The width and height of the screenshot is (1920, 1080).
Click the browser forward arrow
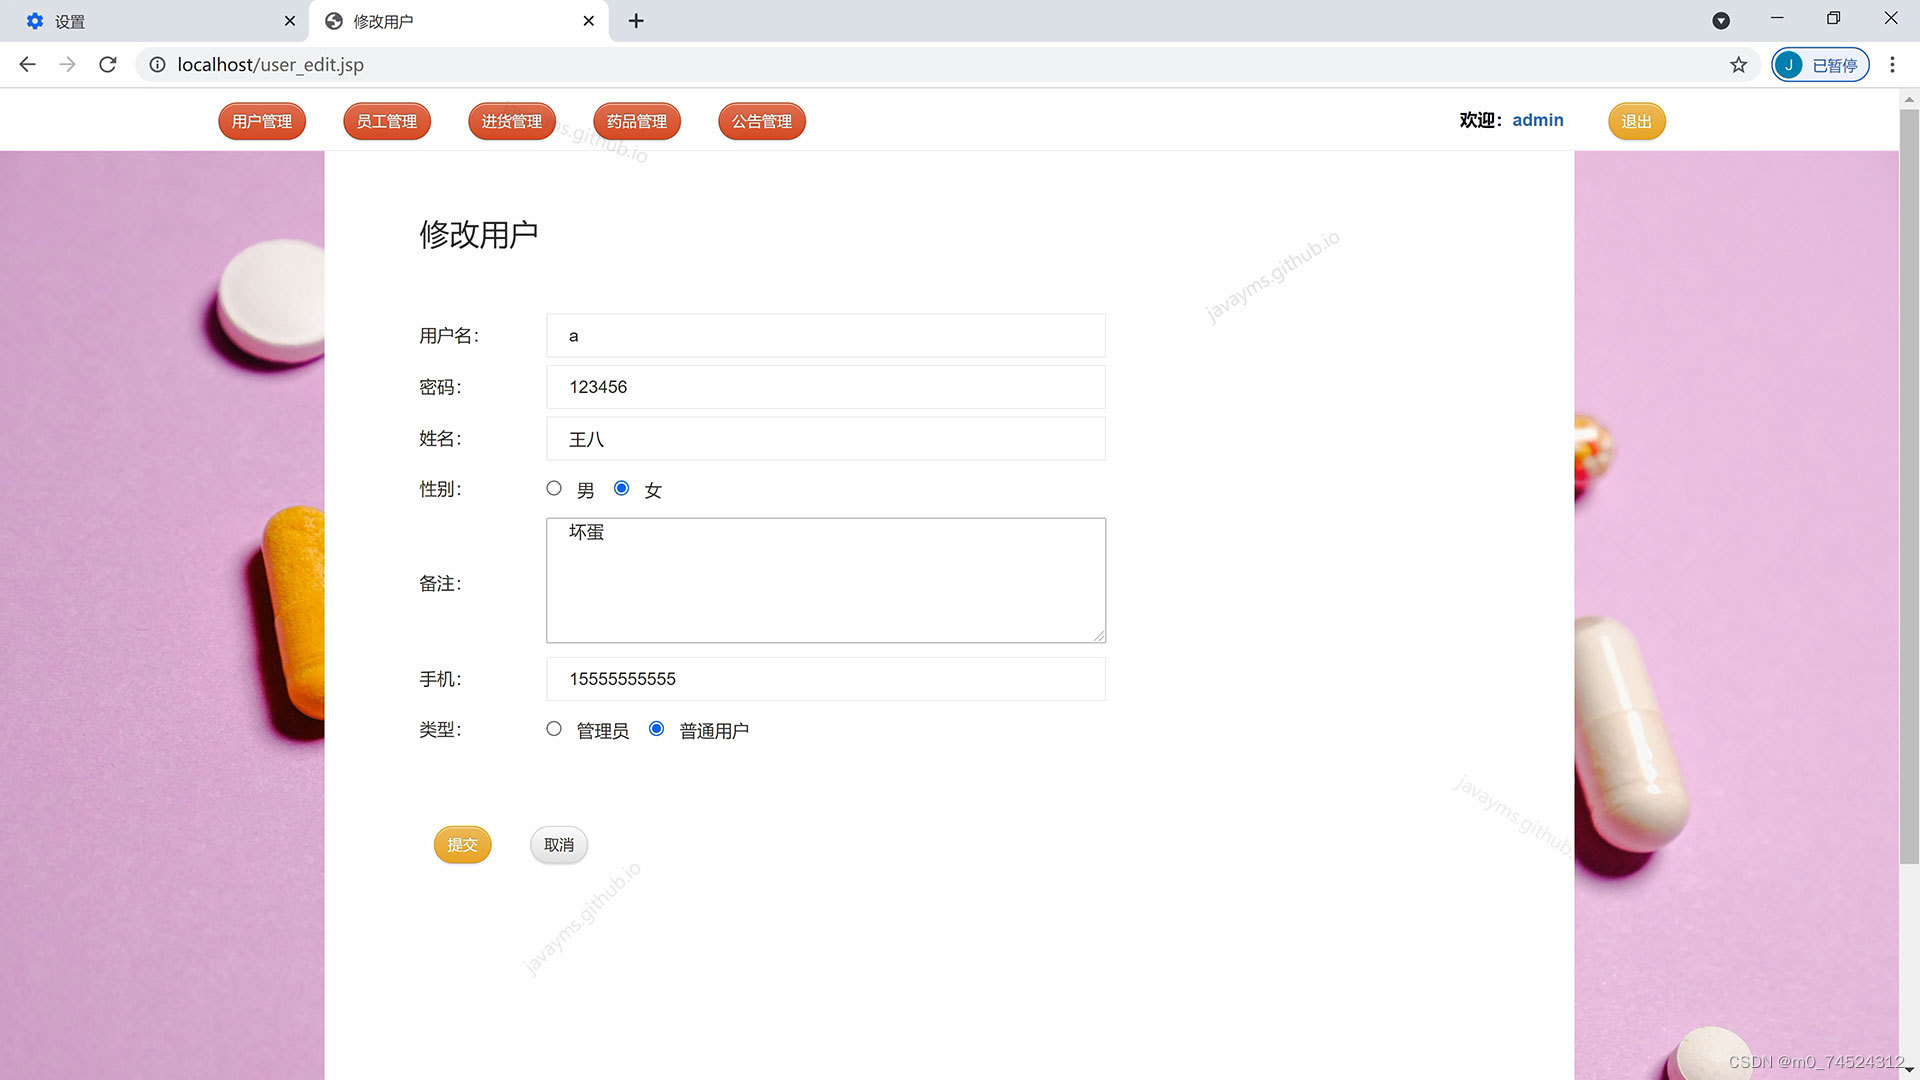pyautogui.click(x=67, y=64)
